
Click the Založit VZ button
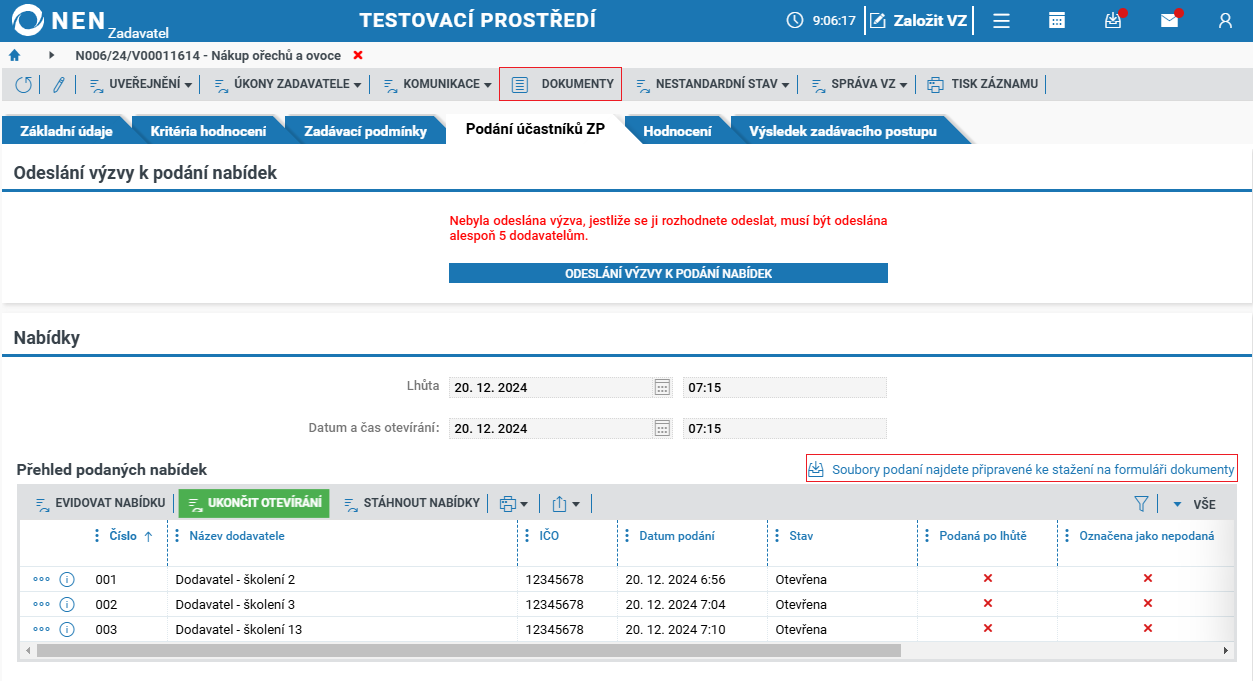click(918, 20)
